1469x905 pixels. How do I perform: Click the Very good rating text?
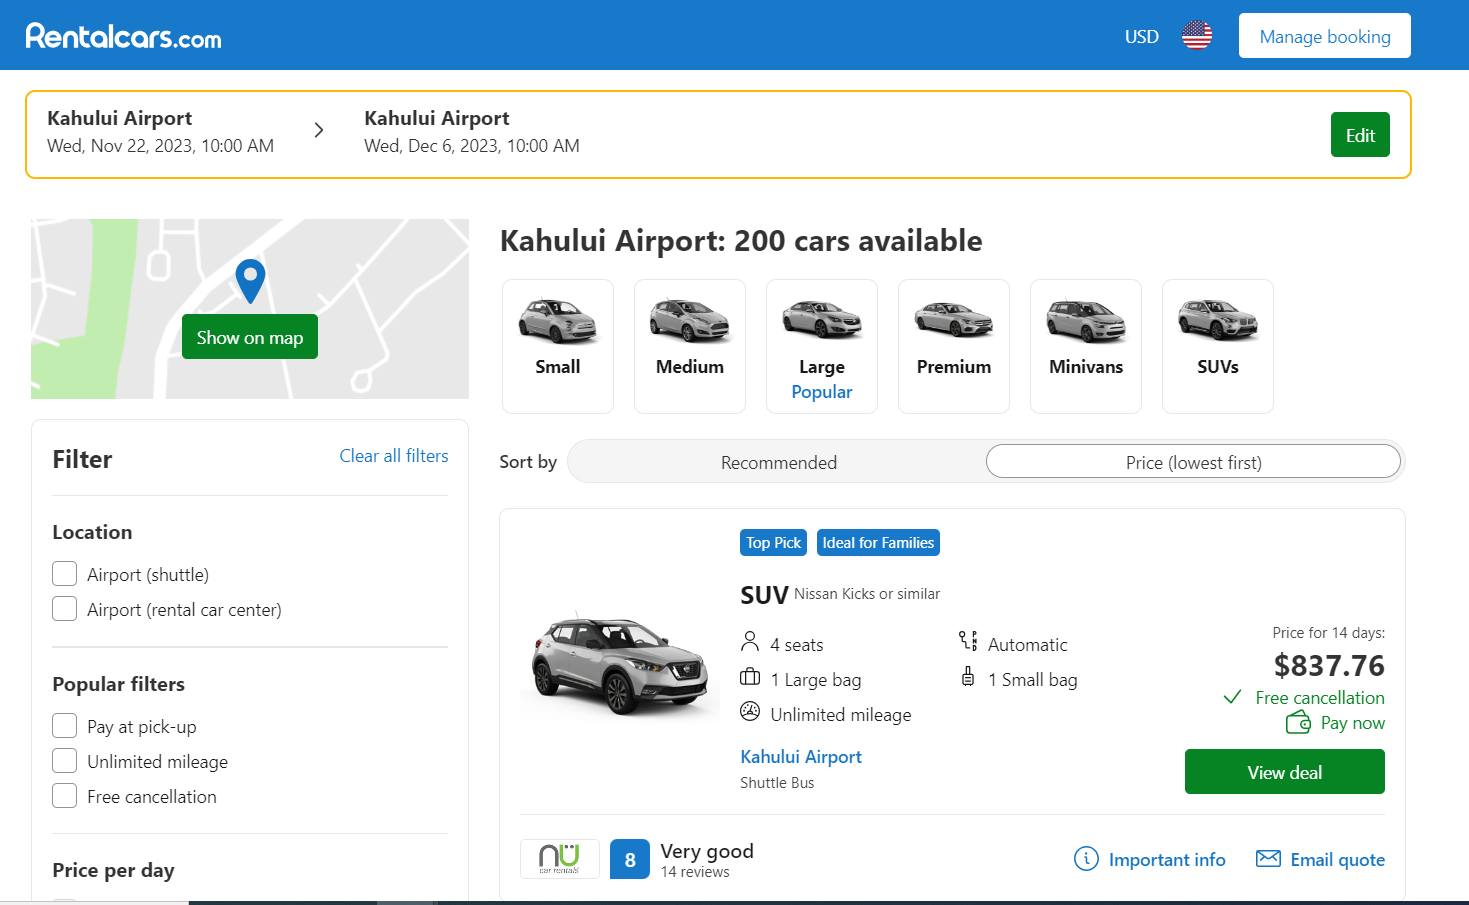pyautogui.click(x=707, y=851)
